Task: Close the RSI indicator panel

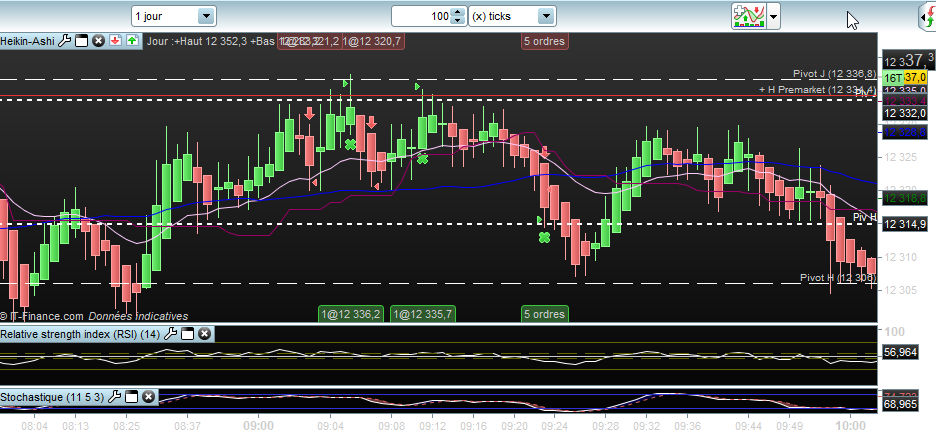Action: point(205,334)
